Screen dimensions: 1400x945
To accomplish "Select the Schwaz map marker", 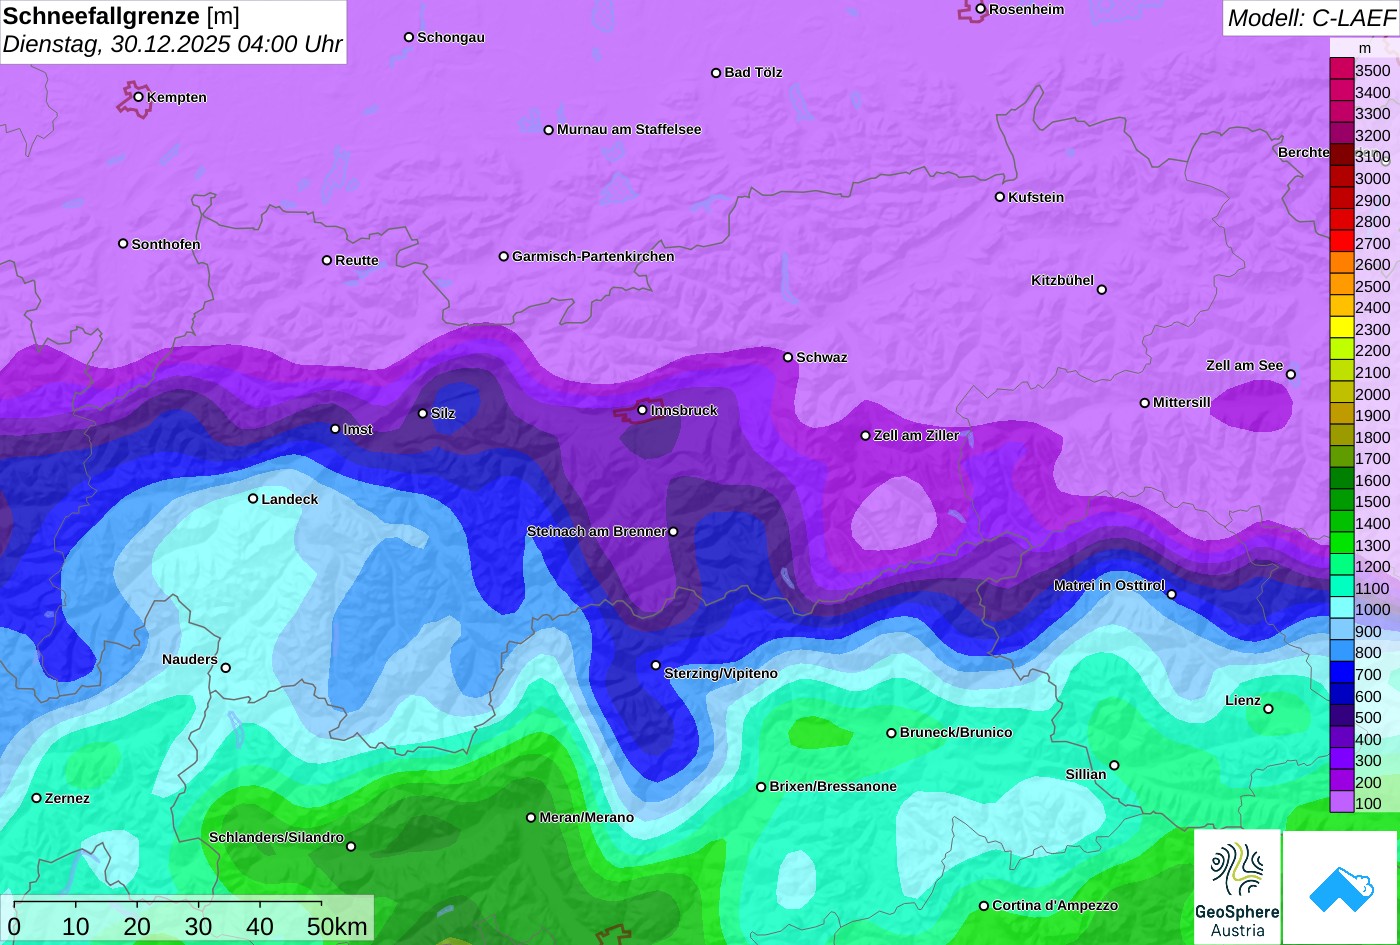I will (x=787, y=357).
